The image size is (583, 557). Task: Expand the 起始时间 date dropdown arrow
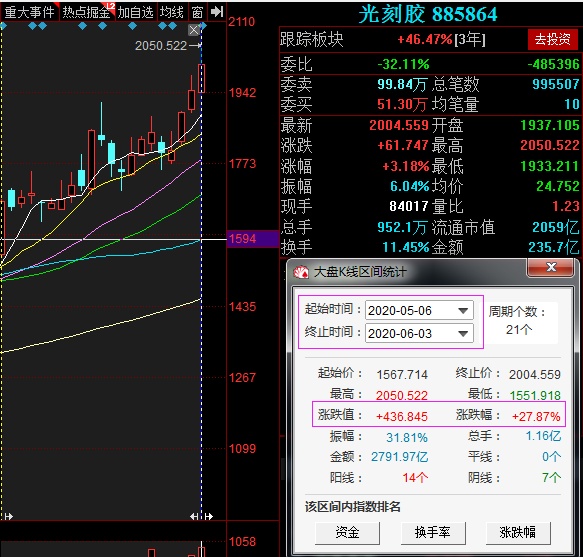463,310
